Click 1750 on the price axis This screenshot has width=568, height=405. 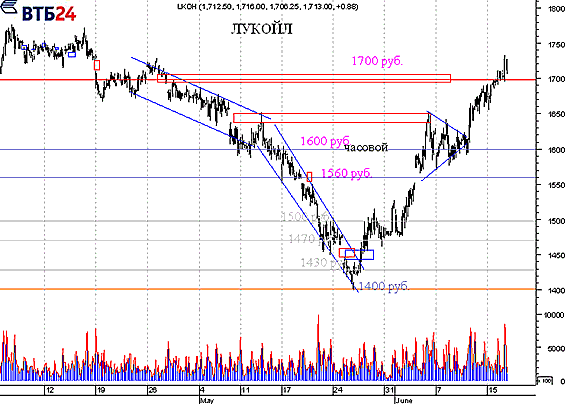click(556, 45)
